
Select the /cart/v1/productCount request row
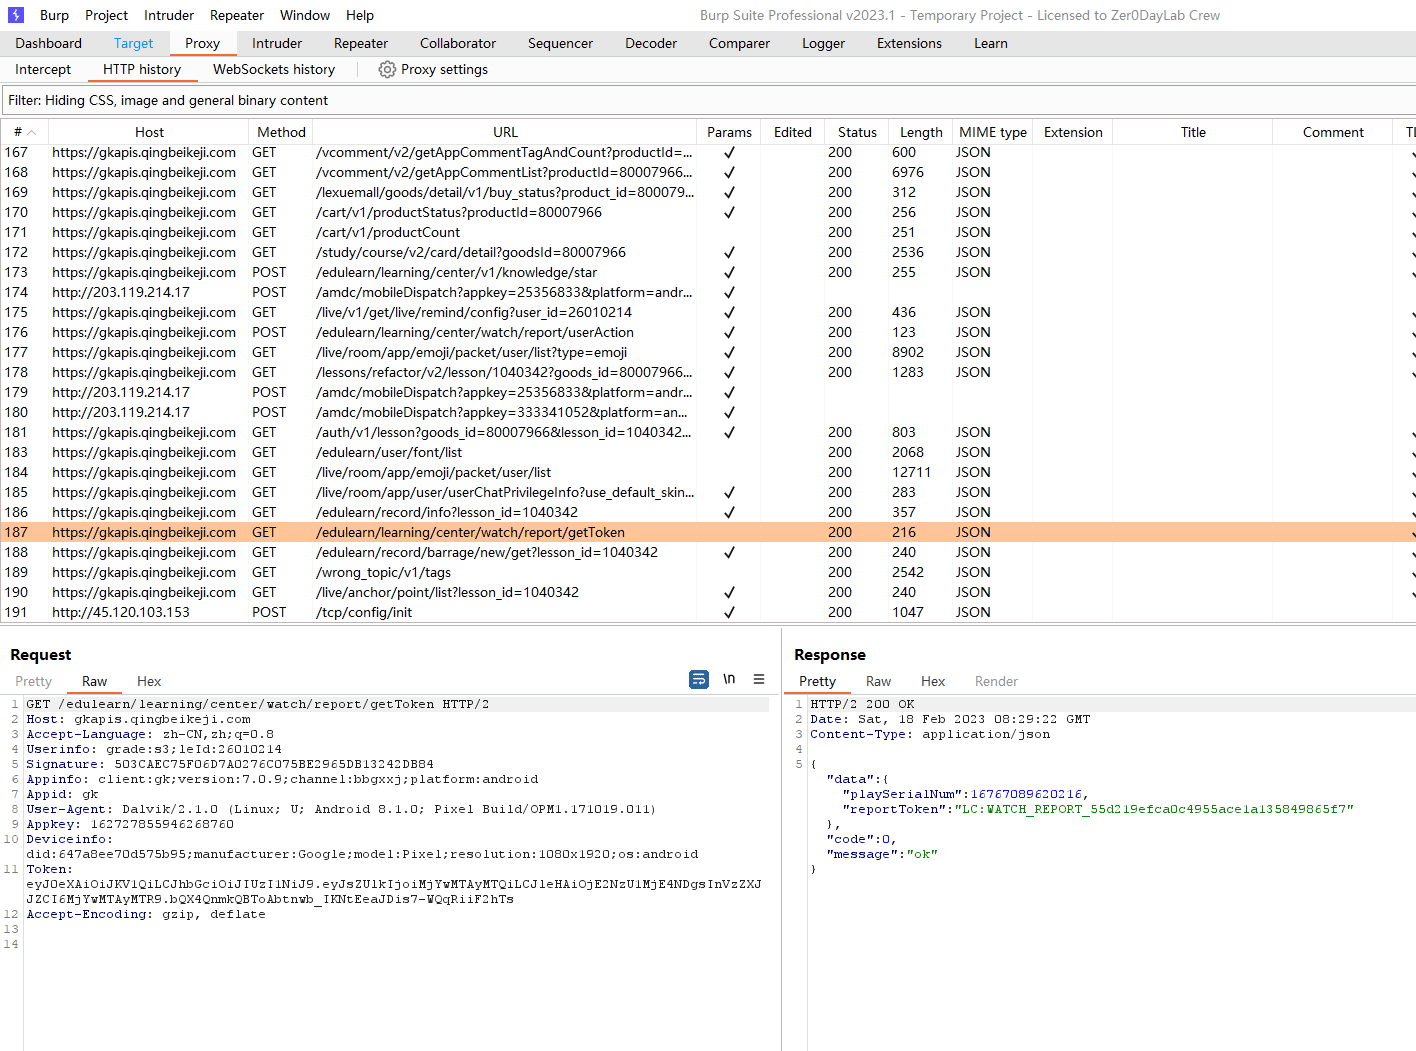pos(708,232)
